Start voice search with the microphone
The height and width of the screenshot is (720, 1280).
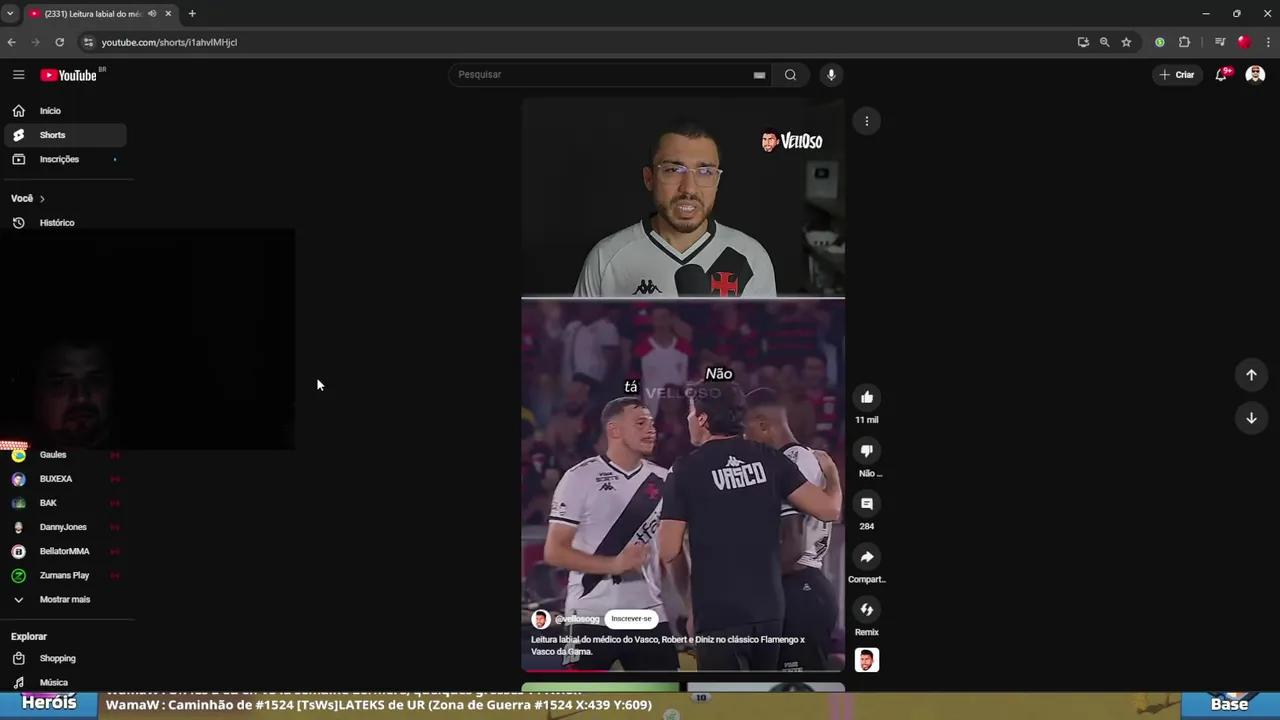coord(831,75)
